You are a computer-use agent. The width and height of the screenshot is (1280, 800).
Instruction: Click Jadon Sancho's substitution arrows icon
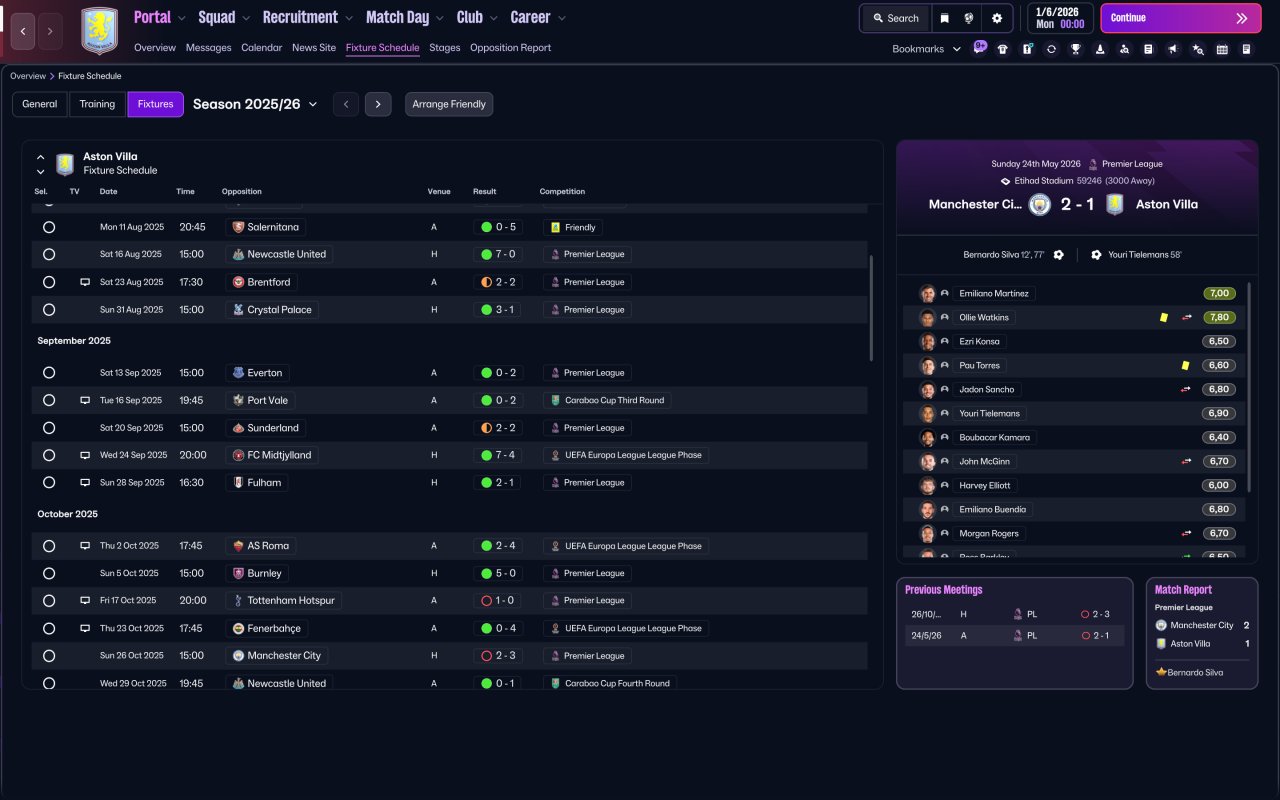coord(1186,390)
